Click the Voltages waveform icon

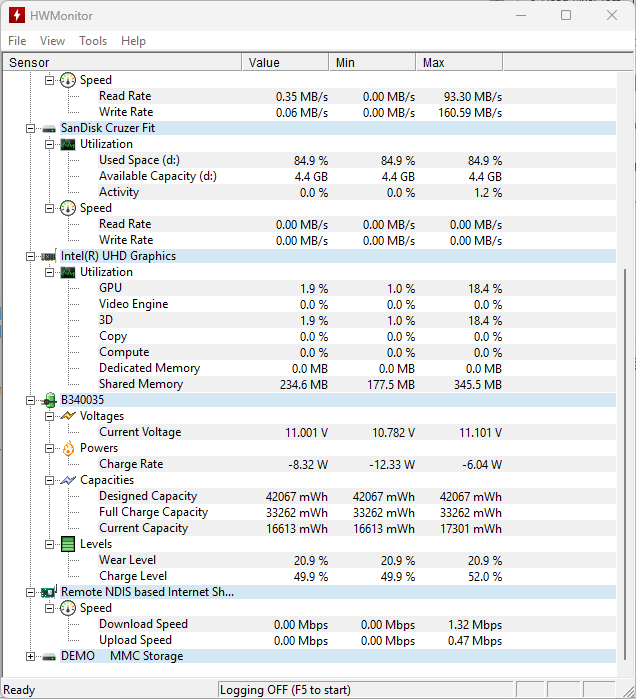coord(68,416)
